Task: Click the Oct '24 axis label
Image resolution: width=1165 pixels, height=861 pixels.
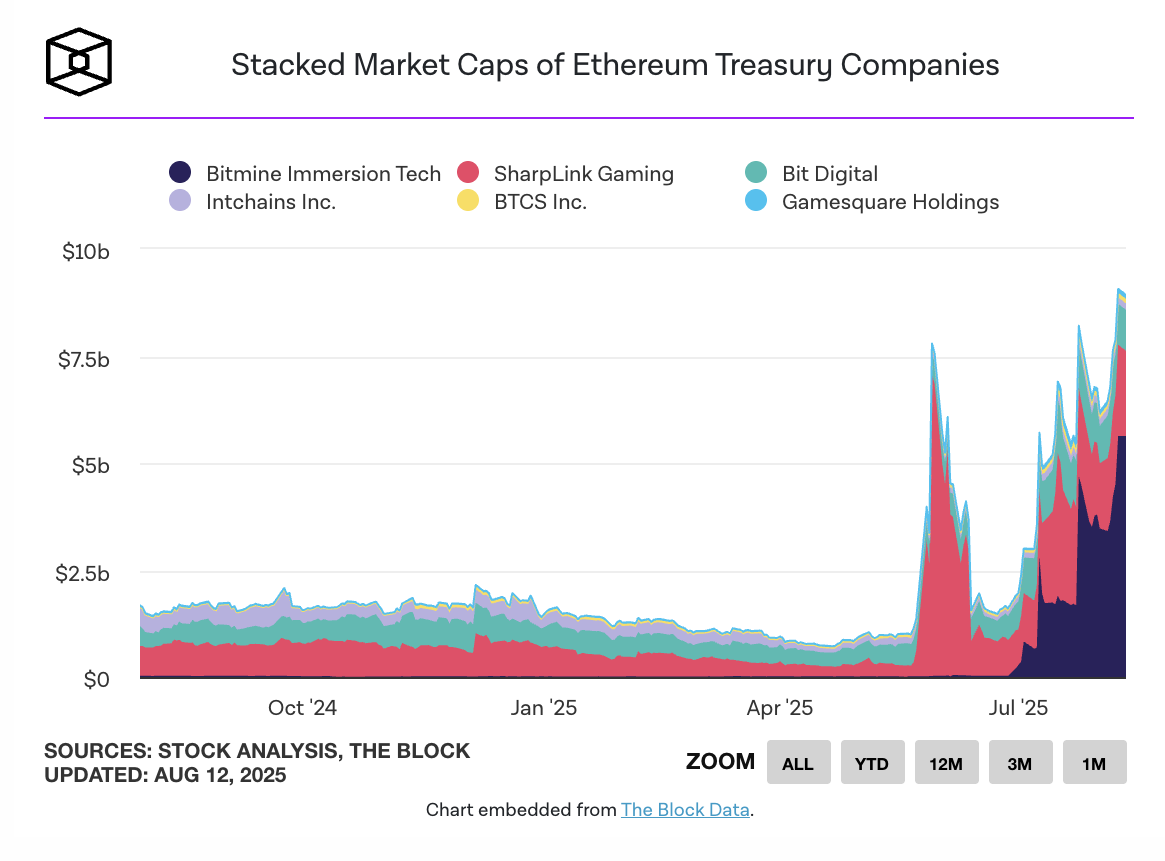Action: 302,708
